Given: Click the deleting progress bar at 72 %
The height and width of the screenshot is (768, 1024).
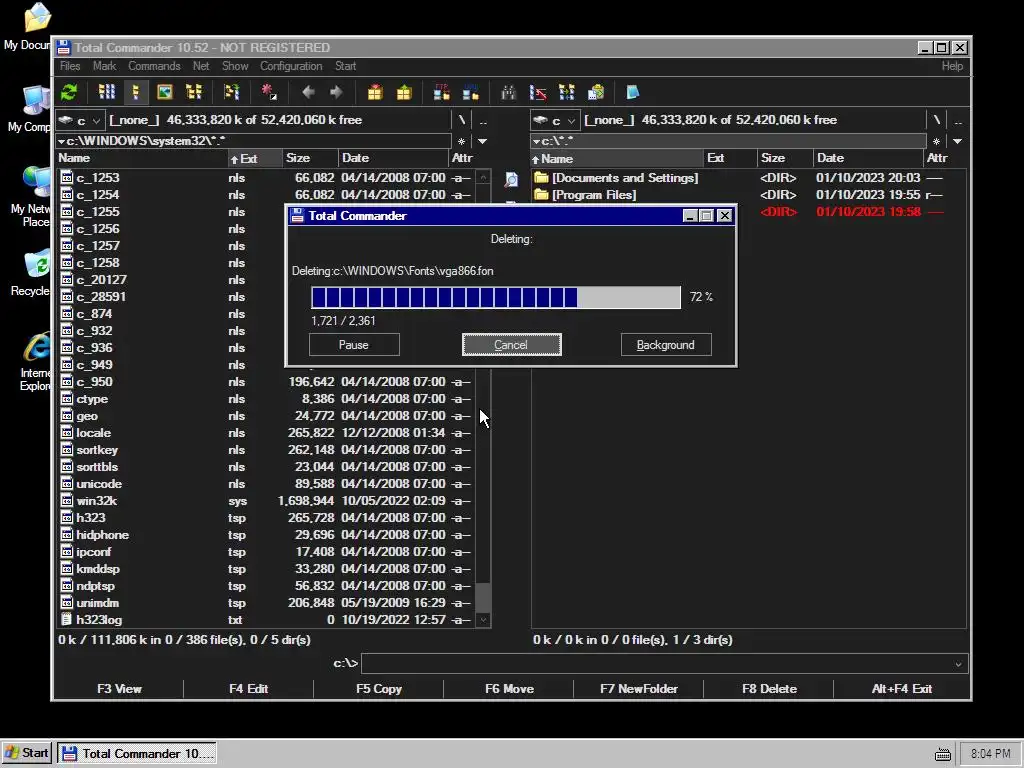Looking at the screenshot, I should tap(496, 297).
